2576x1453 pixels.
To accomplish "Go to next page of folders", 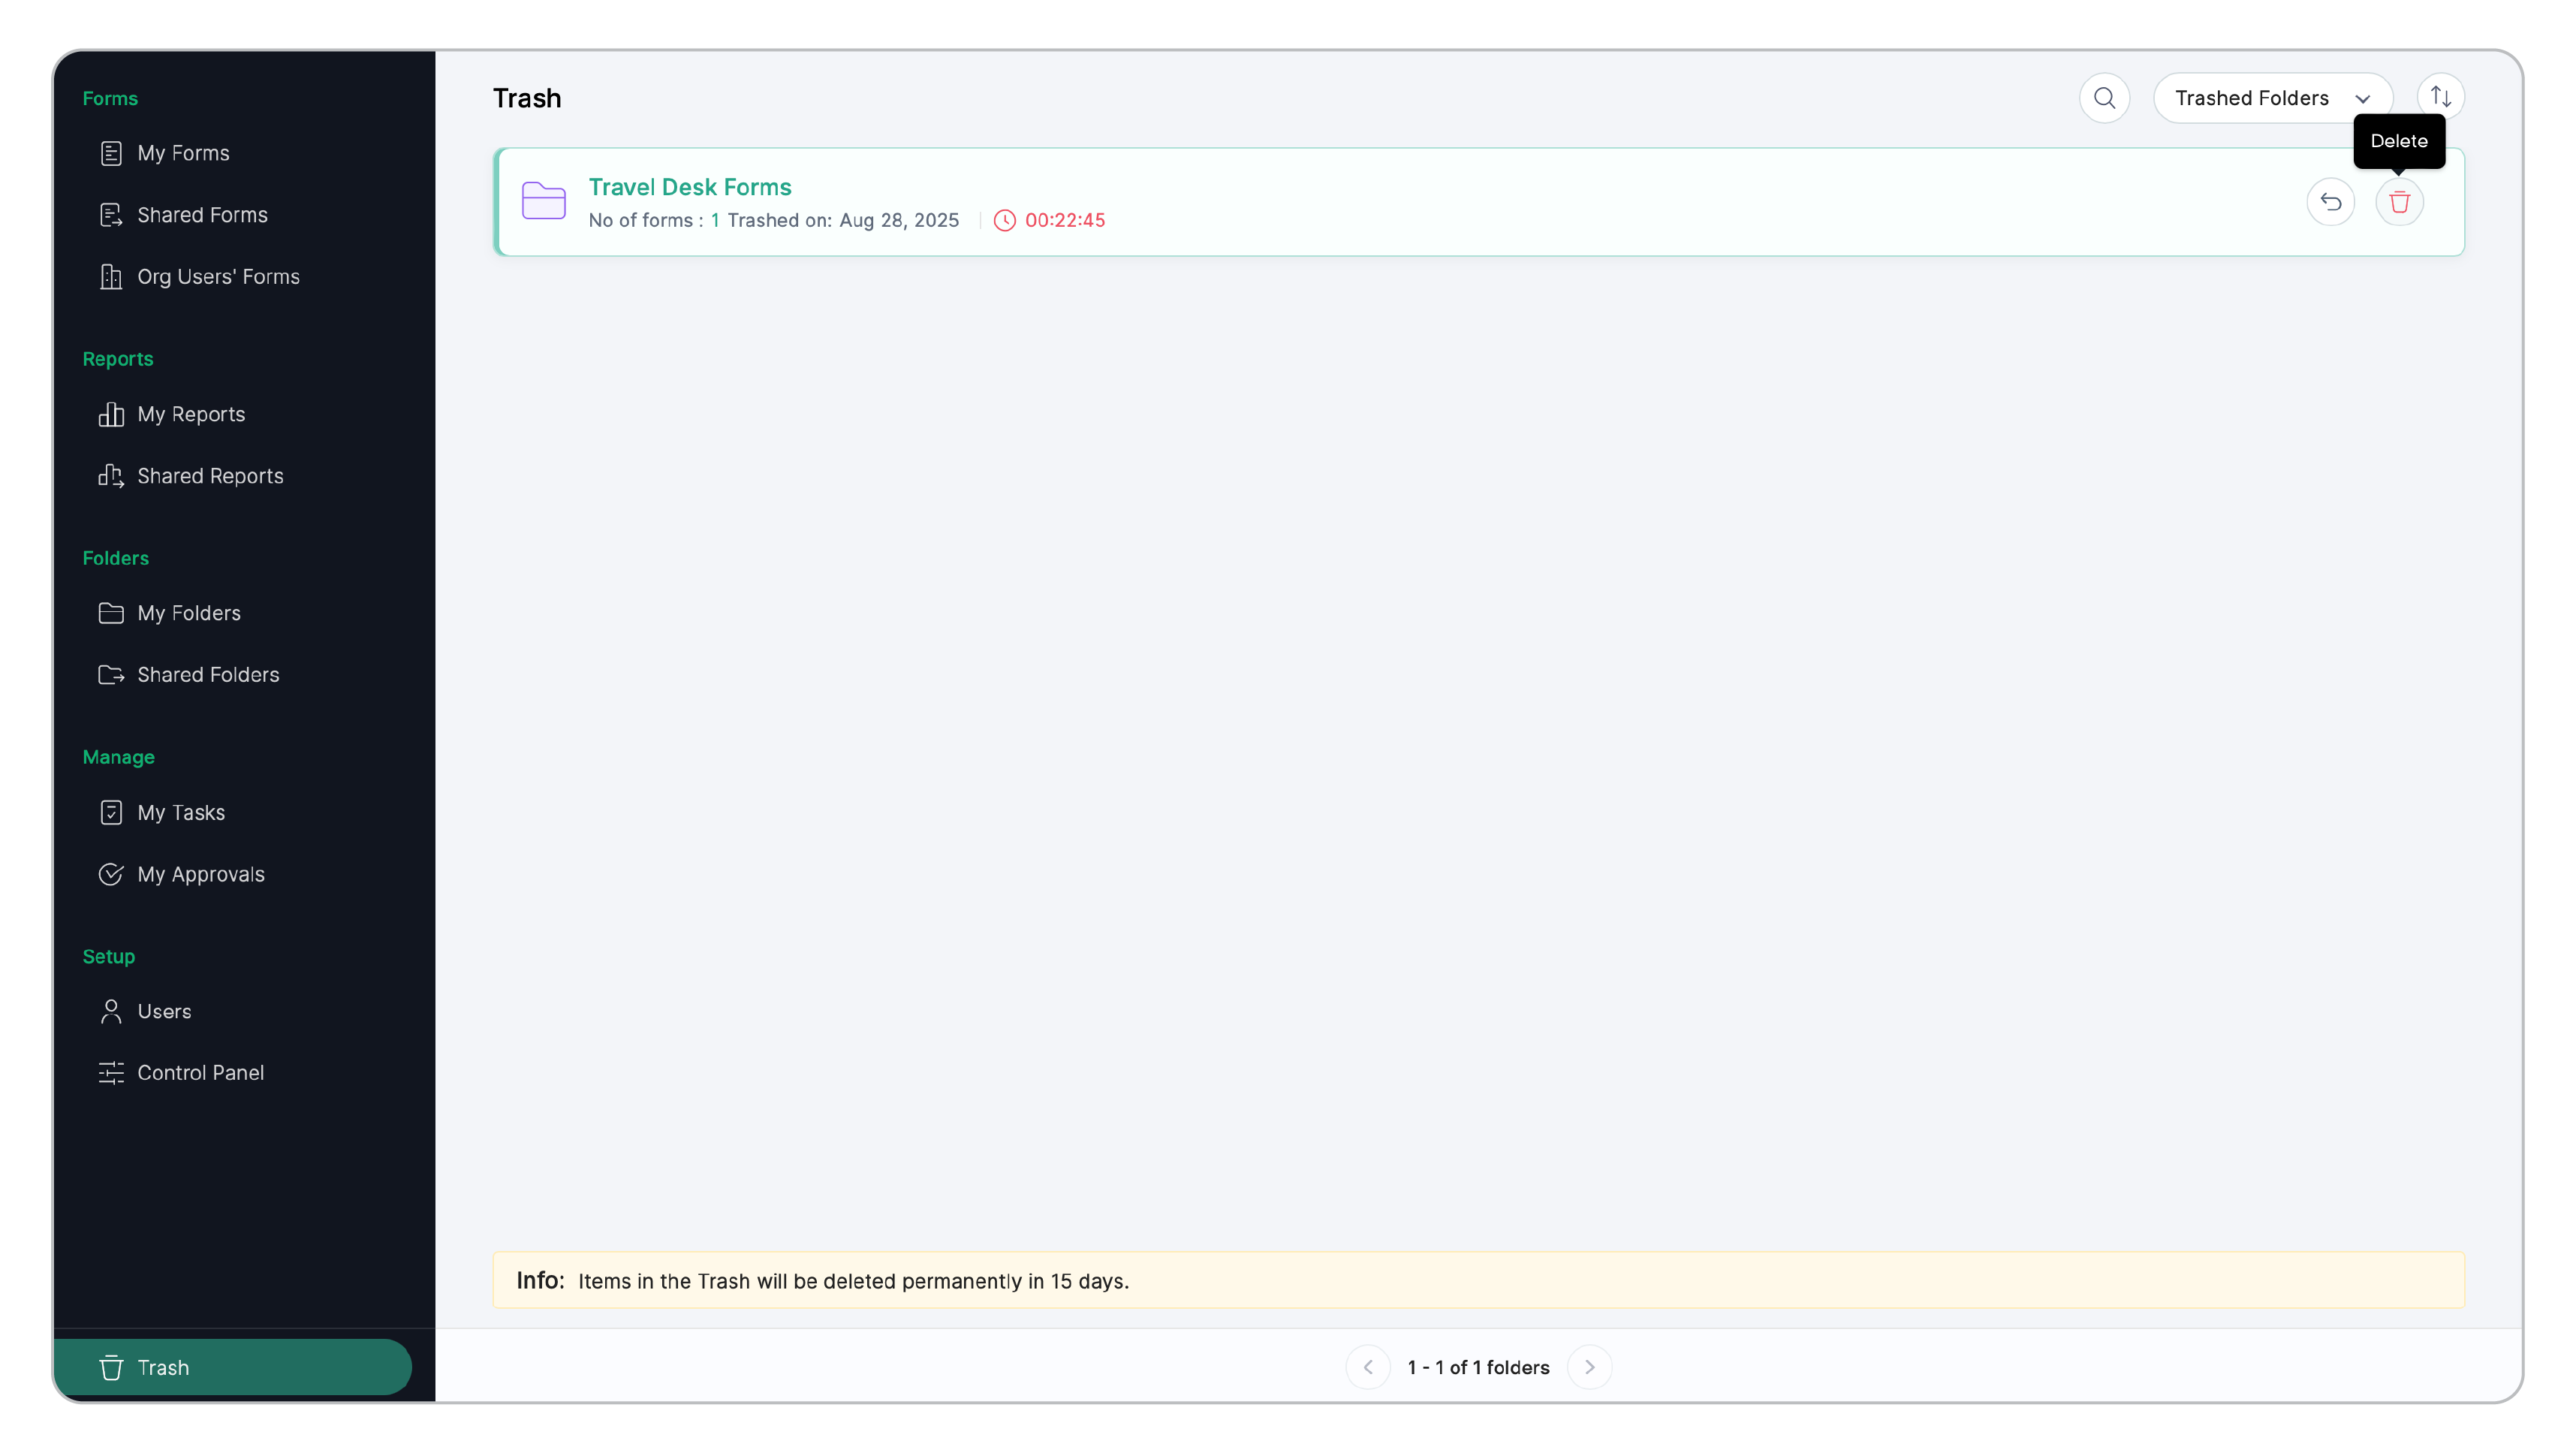I will (1589, 1367).
